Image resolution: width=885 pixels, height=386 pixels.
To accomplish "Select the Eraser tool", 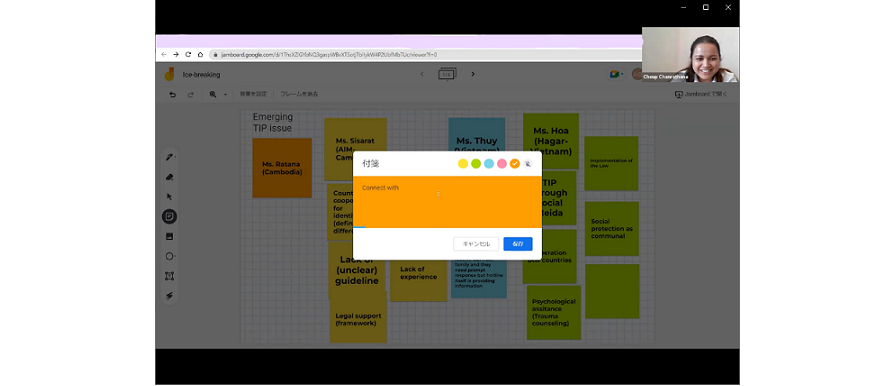I will (169, 177).
